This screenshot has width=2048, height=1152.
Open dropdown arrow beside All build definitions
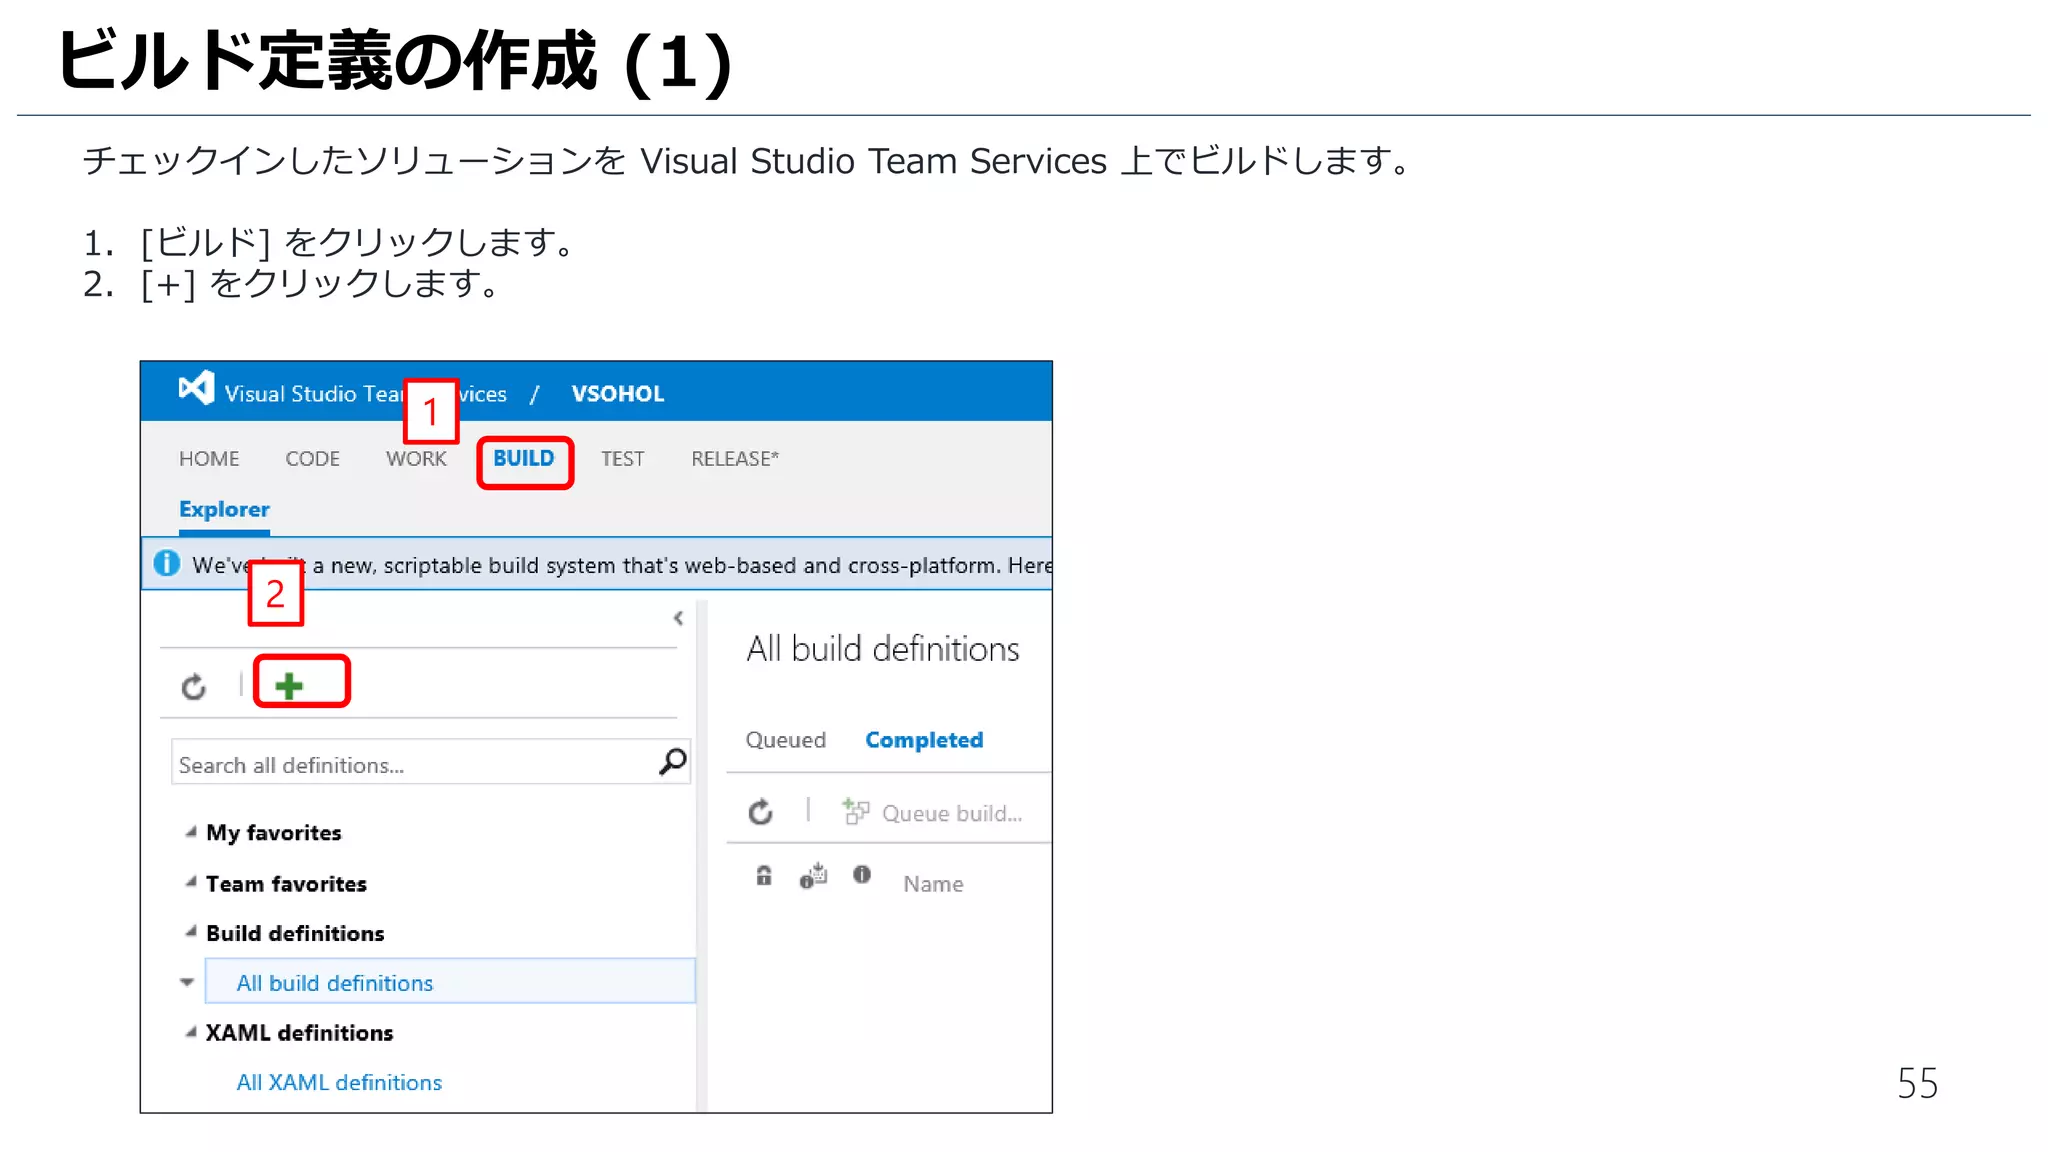pos(187,982)
